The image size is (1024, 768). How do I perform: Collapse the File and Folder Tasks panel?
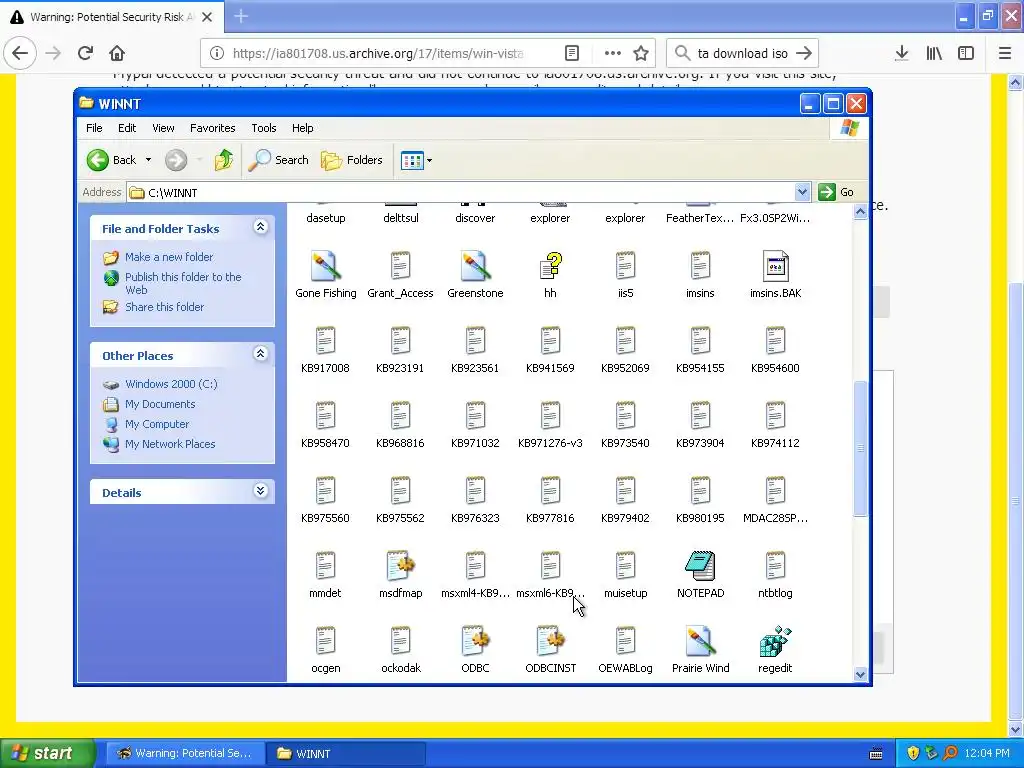pyautogui.click(x=261, y=227)
